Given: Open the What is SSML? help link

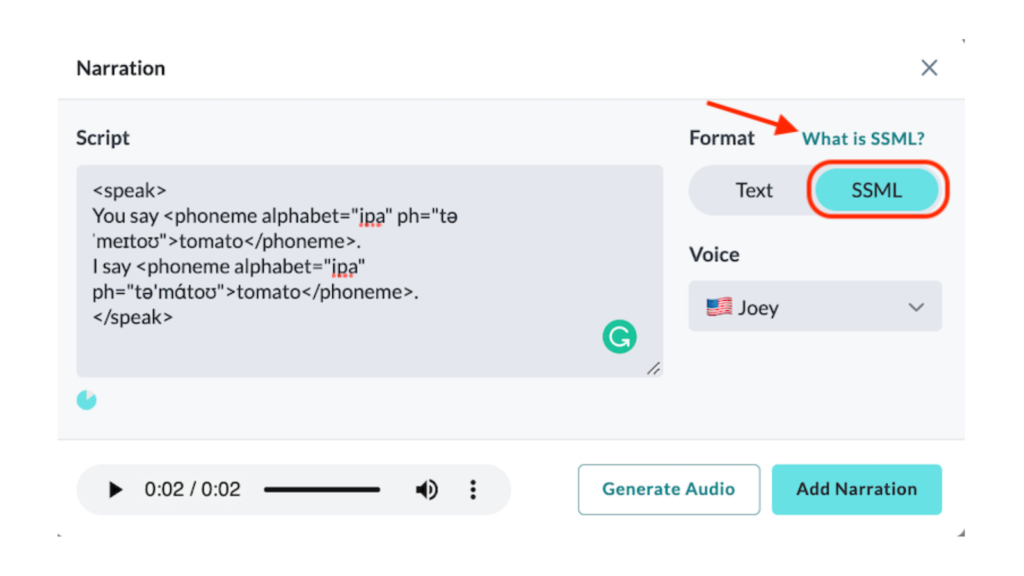Looking at the screenshot, I should [863, 138].
